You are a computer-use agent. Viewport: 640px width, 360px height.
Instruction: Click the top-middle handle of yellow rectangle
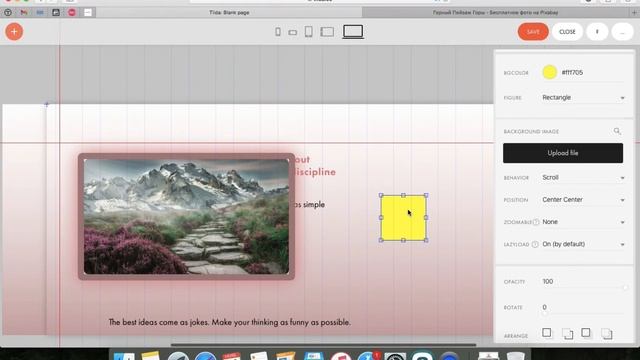click(403, 196)
